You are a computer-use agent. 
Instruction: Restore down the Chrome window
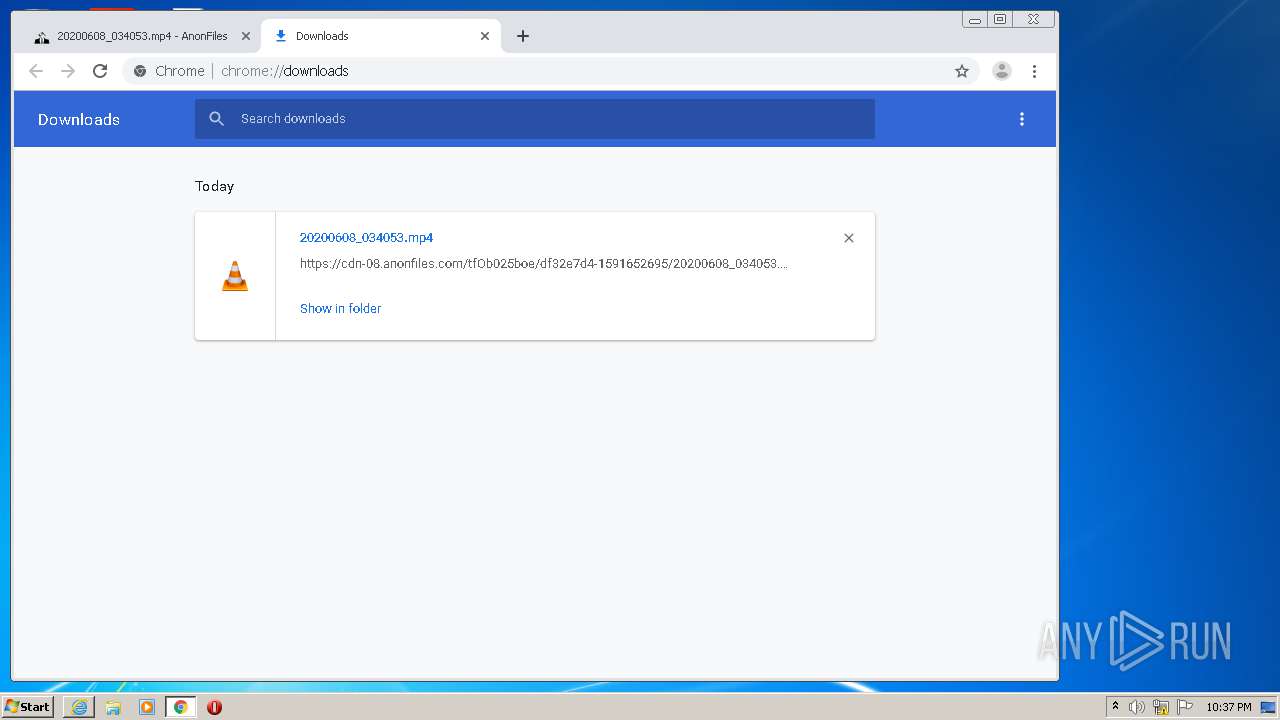999,19
